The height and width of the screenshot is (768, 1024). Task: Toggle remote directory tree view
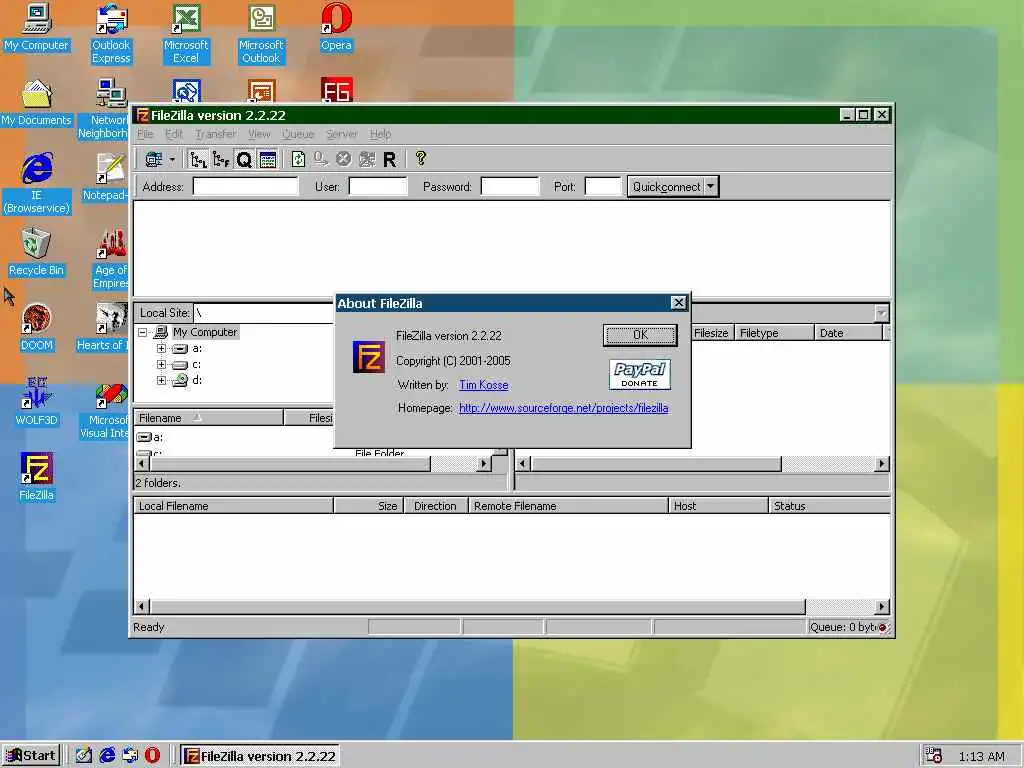(221, 159)
